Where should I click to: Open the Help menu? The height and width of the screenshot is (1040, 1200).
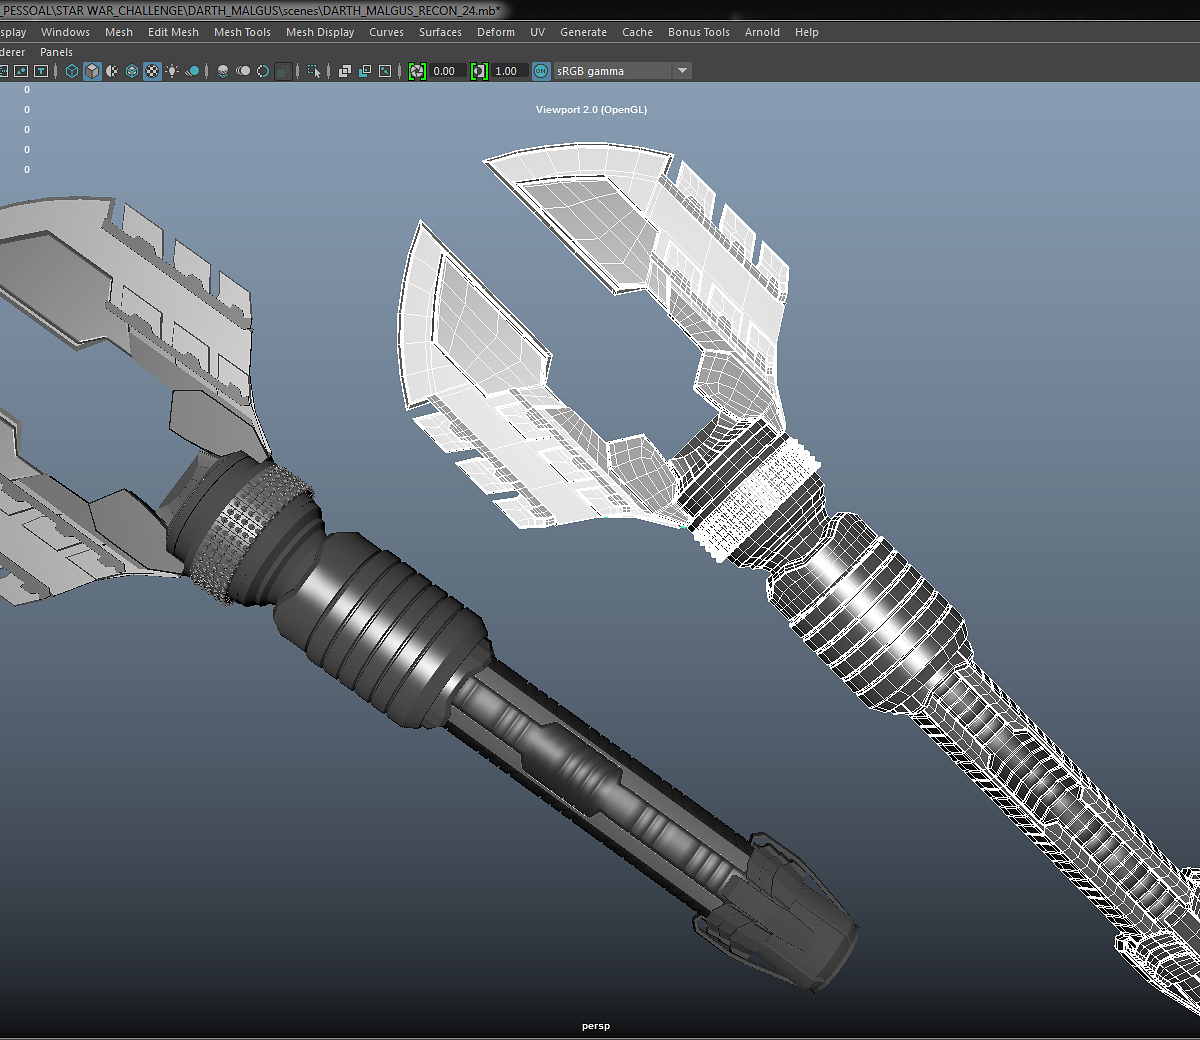click(807, 32)
